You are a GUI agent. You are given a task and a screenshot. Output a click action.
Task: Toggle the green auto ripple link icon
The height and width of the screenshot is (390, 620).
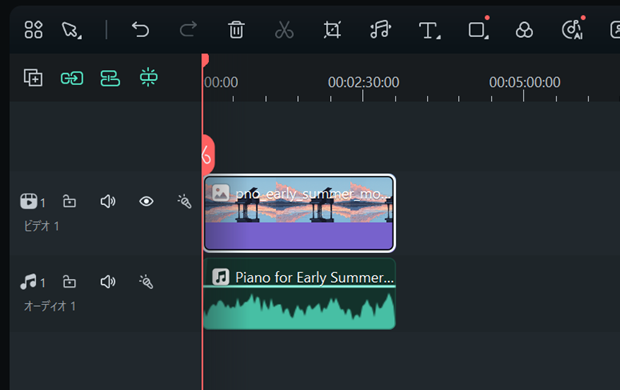[72, 78]
